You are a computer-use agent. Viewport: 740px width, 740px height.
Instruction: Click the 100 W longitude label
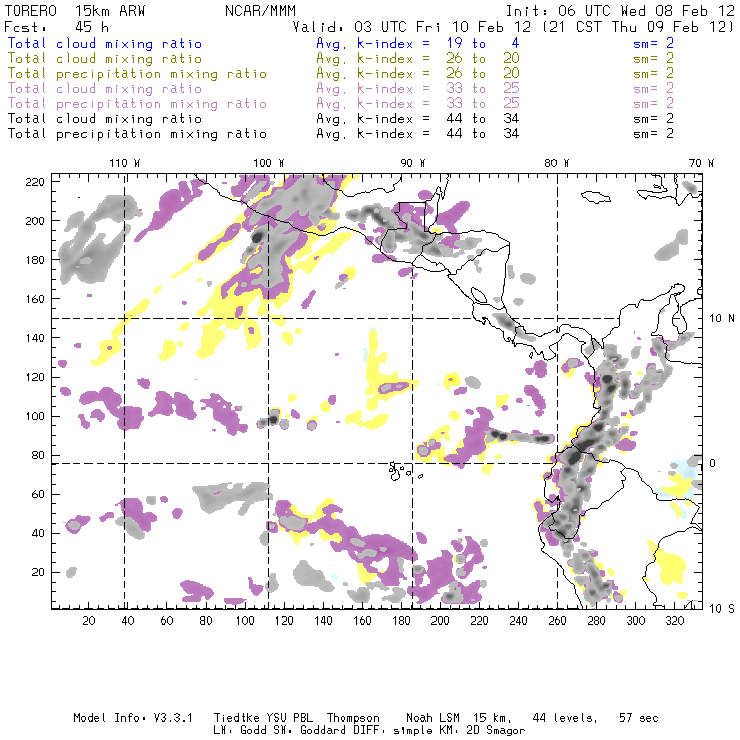(x=269, y=163)
